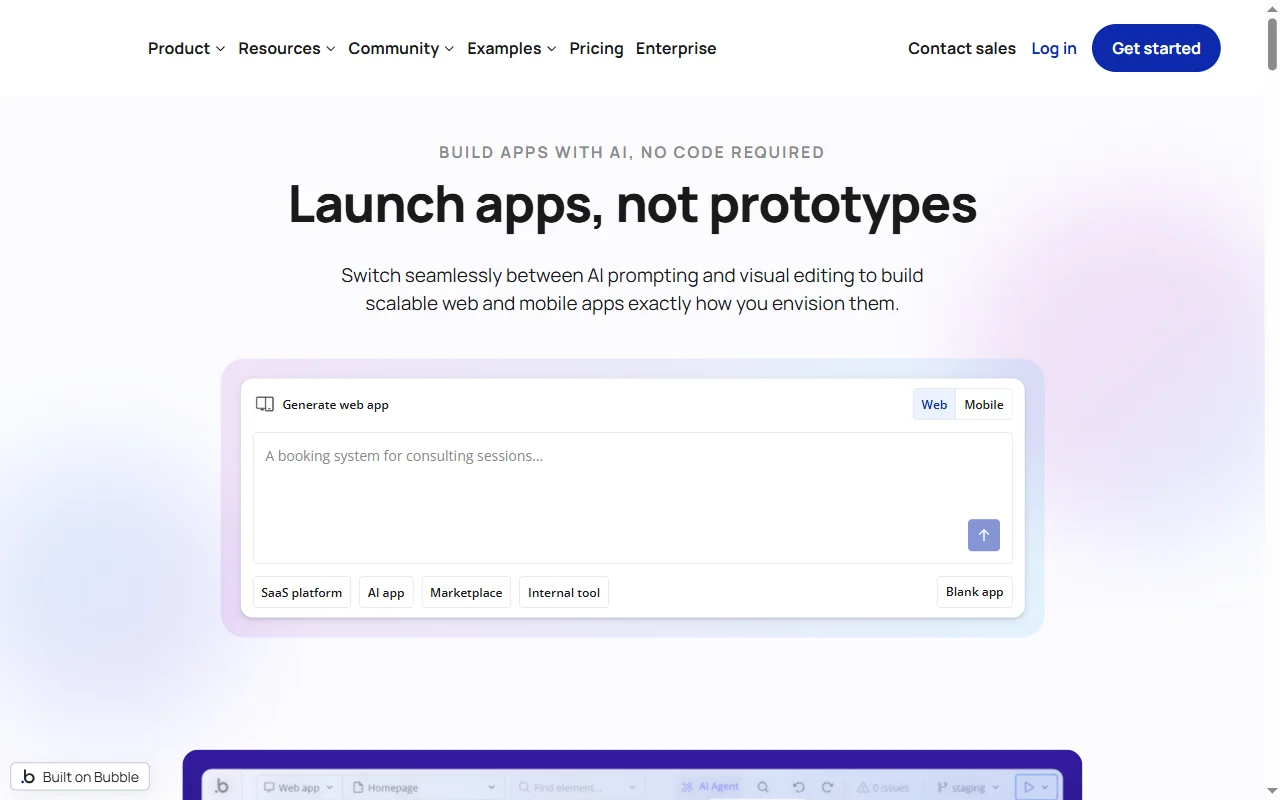The width and height of the screenshot is (1280, 800).
Task: Click the undo arrow in editor preview
Action: tap(798, 787)
